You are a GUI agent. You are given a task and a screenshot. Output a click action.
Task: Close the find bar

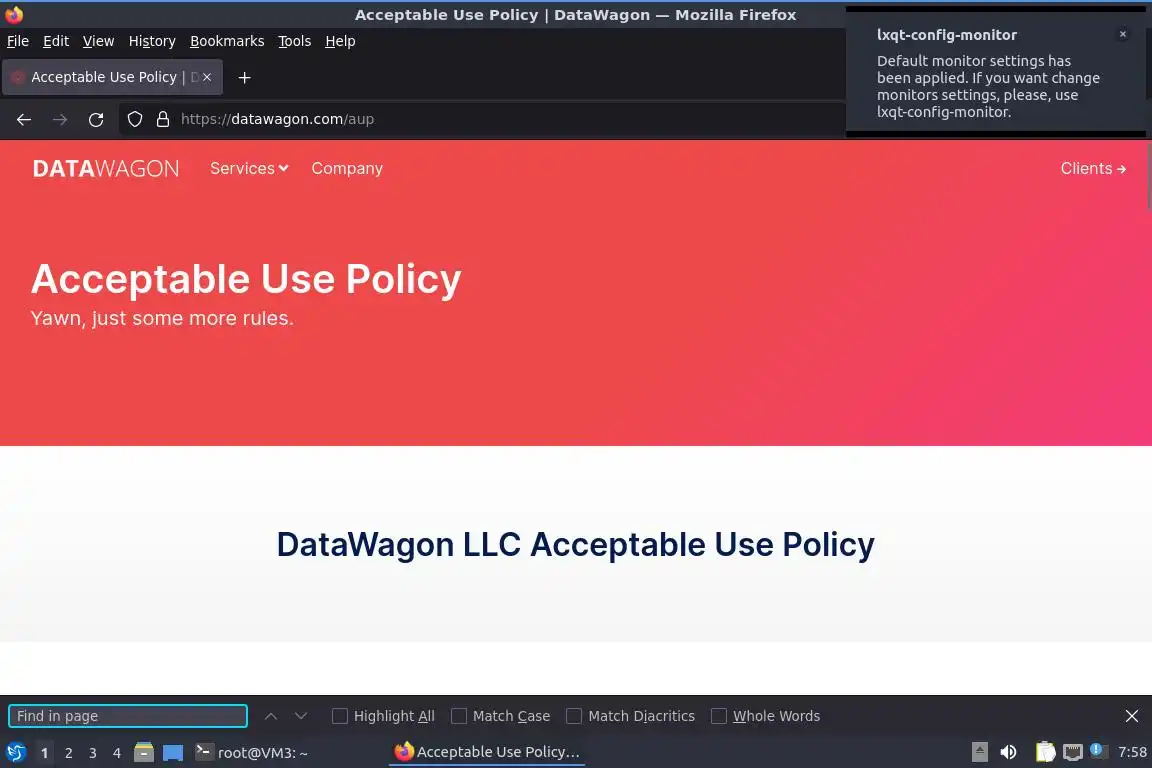pyautogui.click(x=1131, y=716)
